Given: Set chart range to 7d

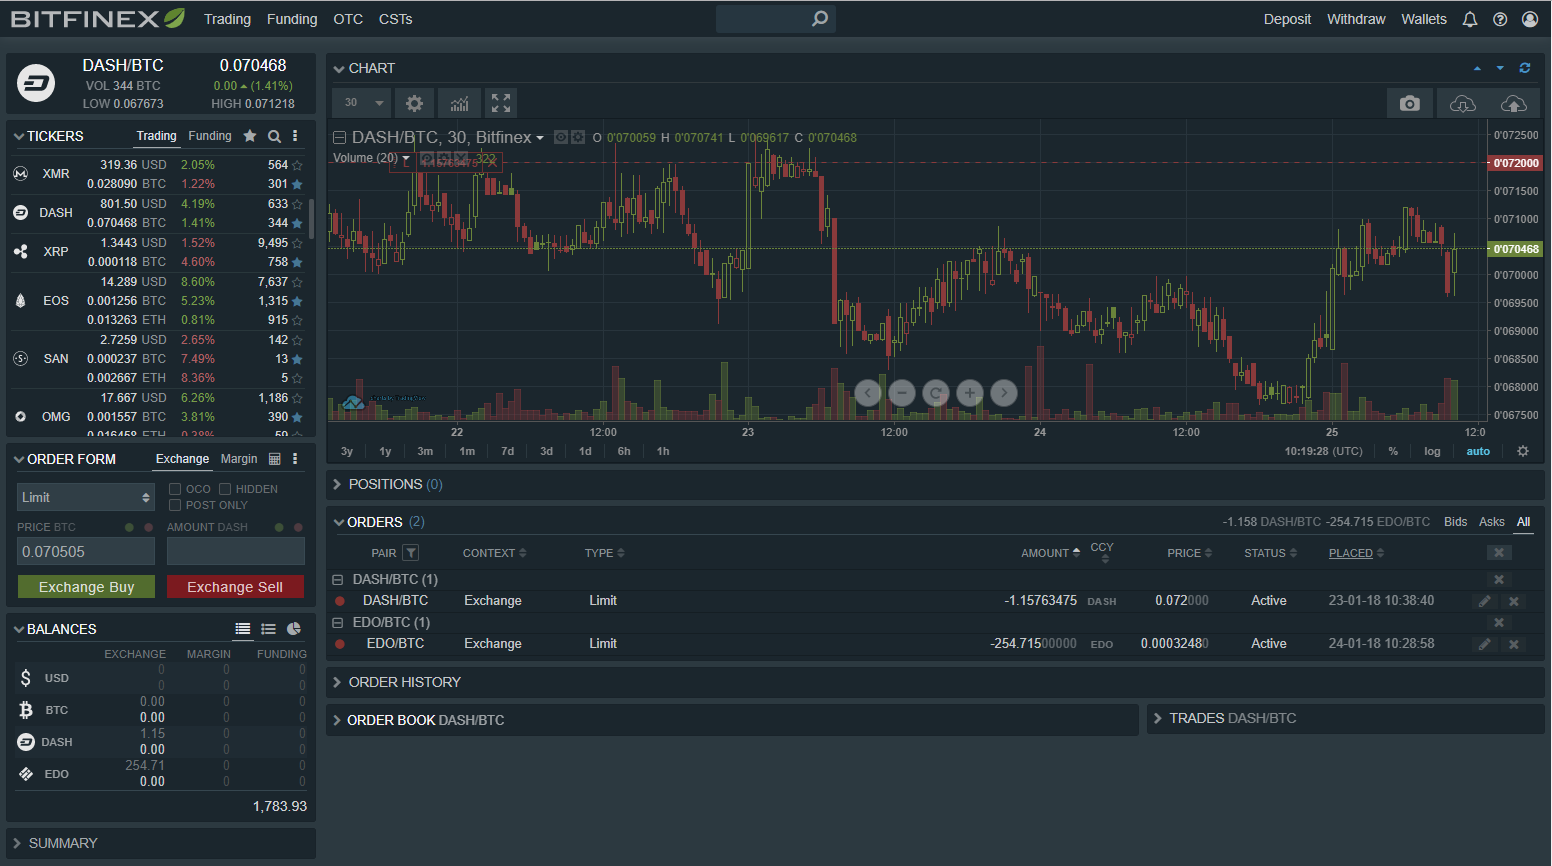Looking at the screenshot, I should [x=507, y=451].
